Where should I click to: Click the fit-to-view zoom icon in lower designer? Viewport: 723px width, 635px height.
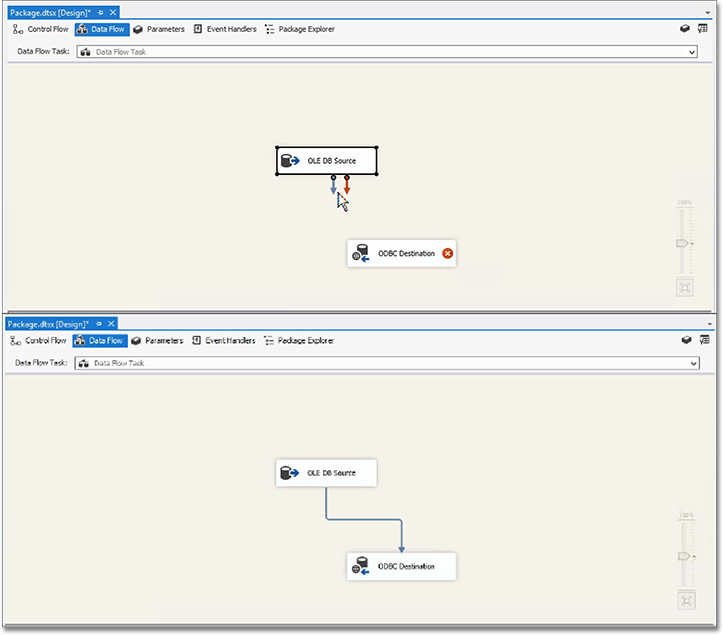(685, 601)
